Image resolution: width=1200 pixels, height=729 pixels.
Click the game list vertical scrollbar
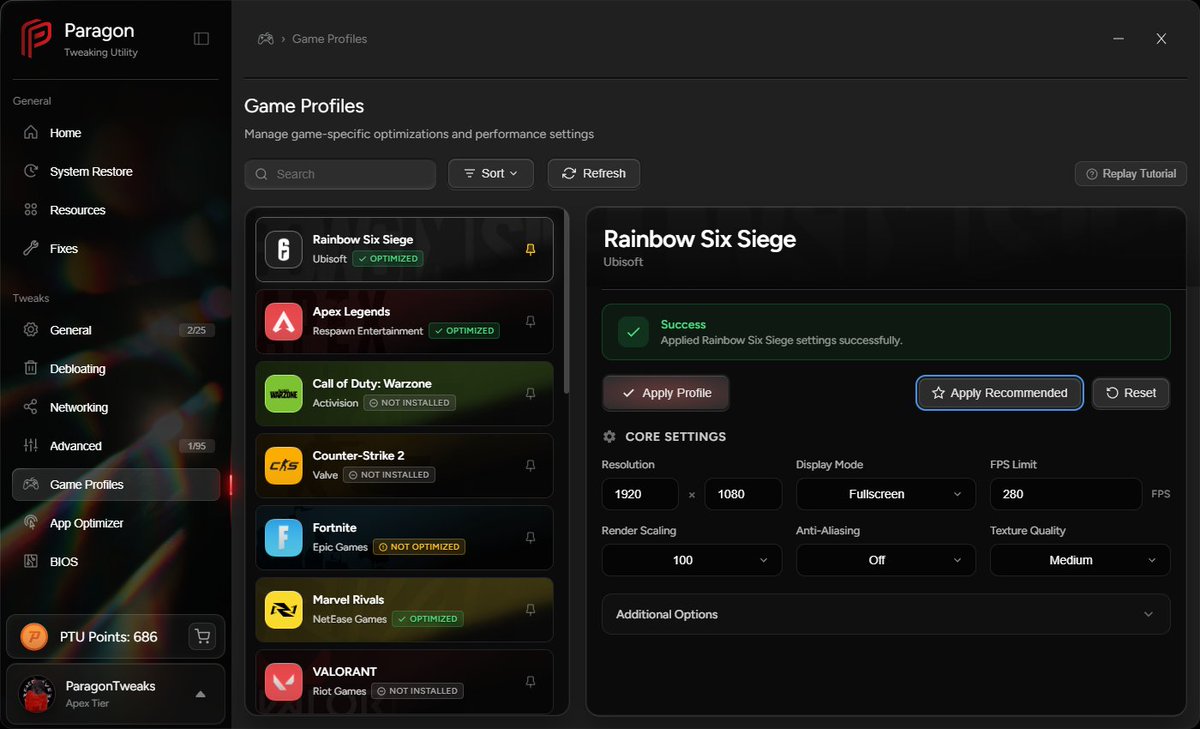567,302
